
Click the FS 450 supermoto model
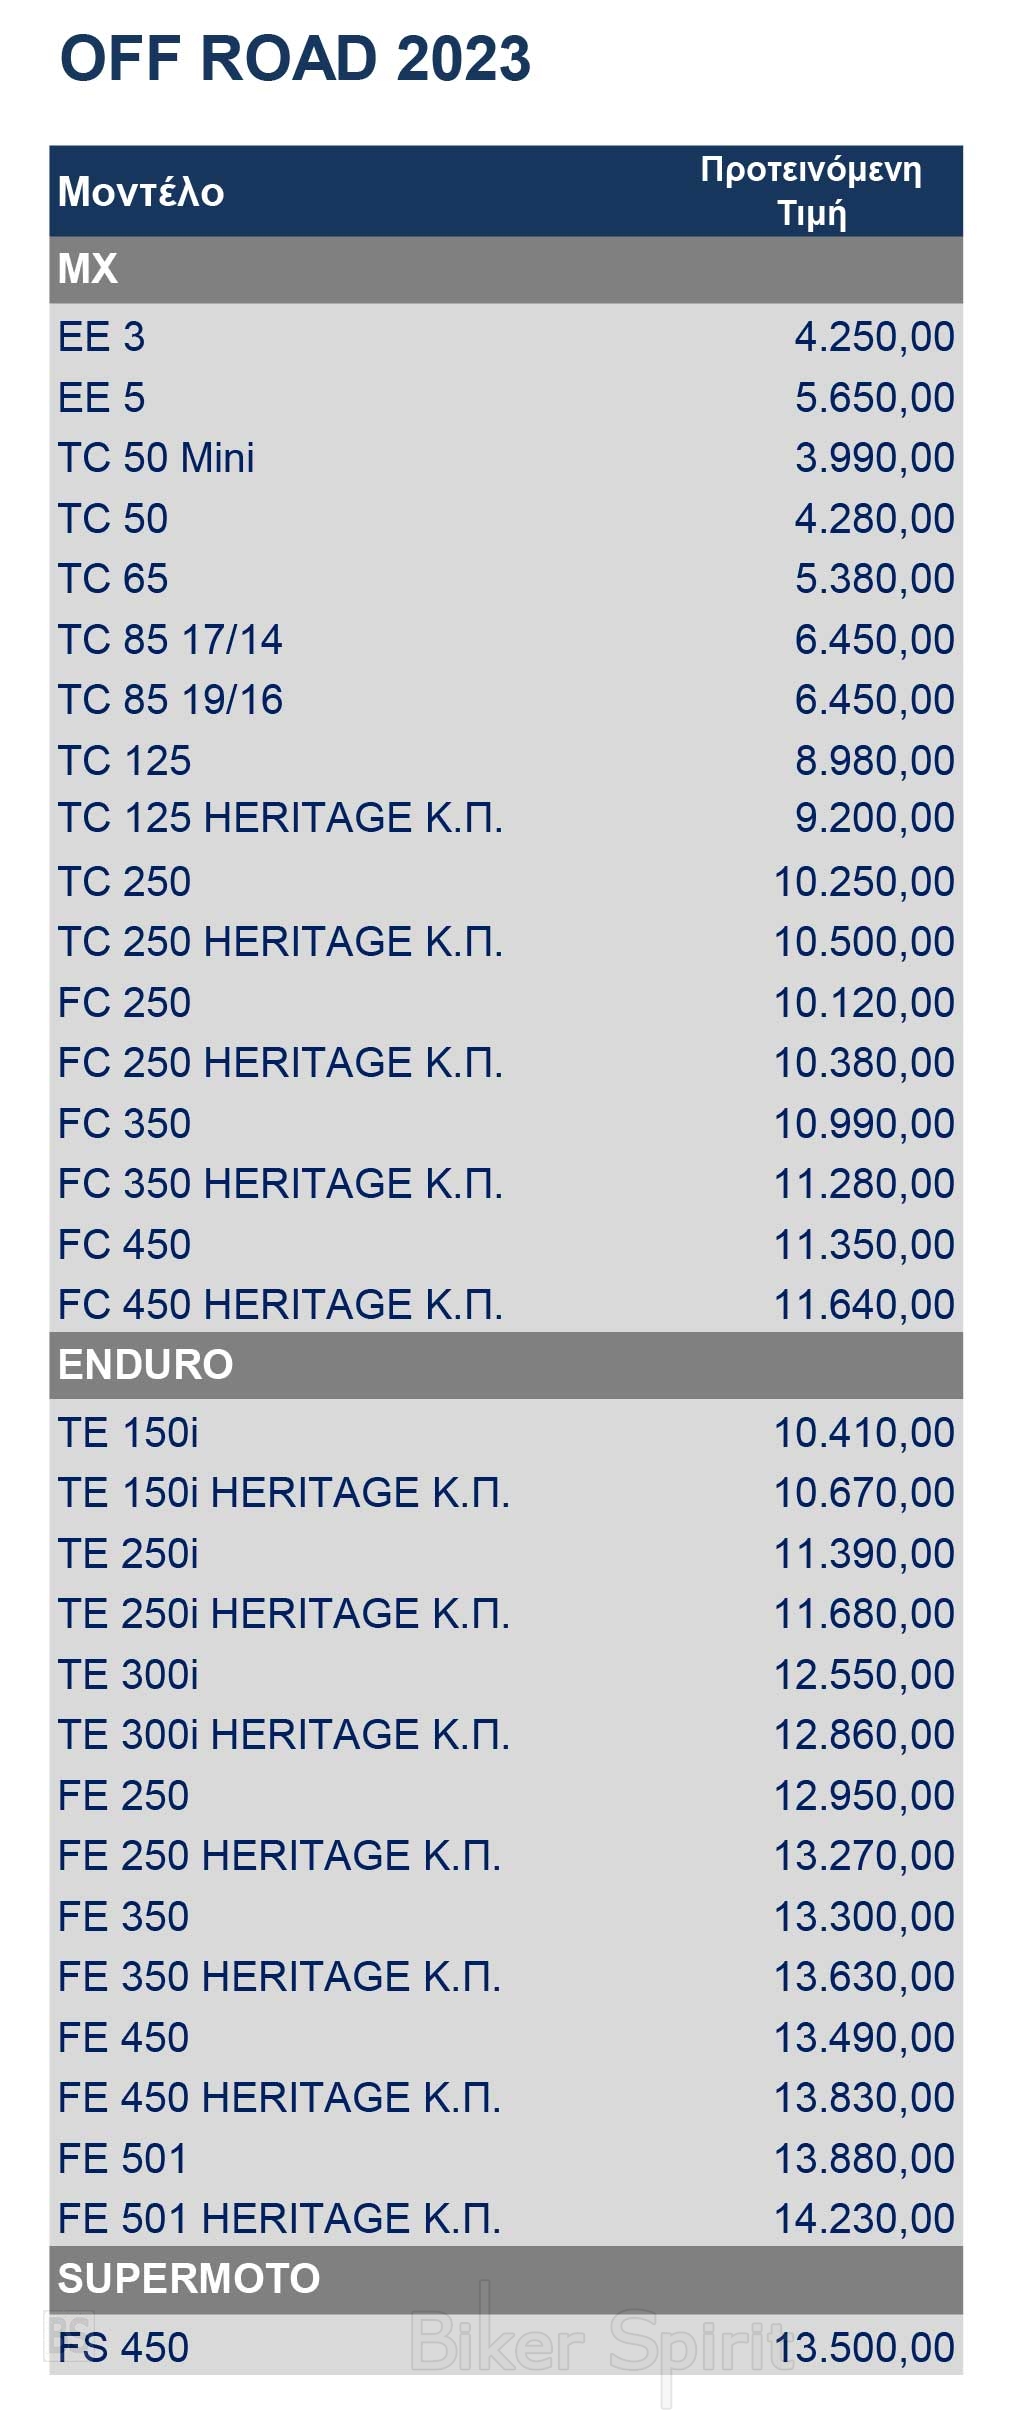click(x=123, y=2347)
